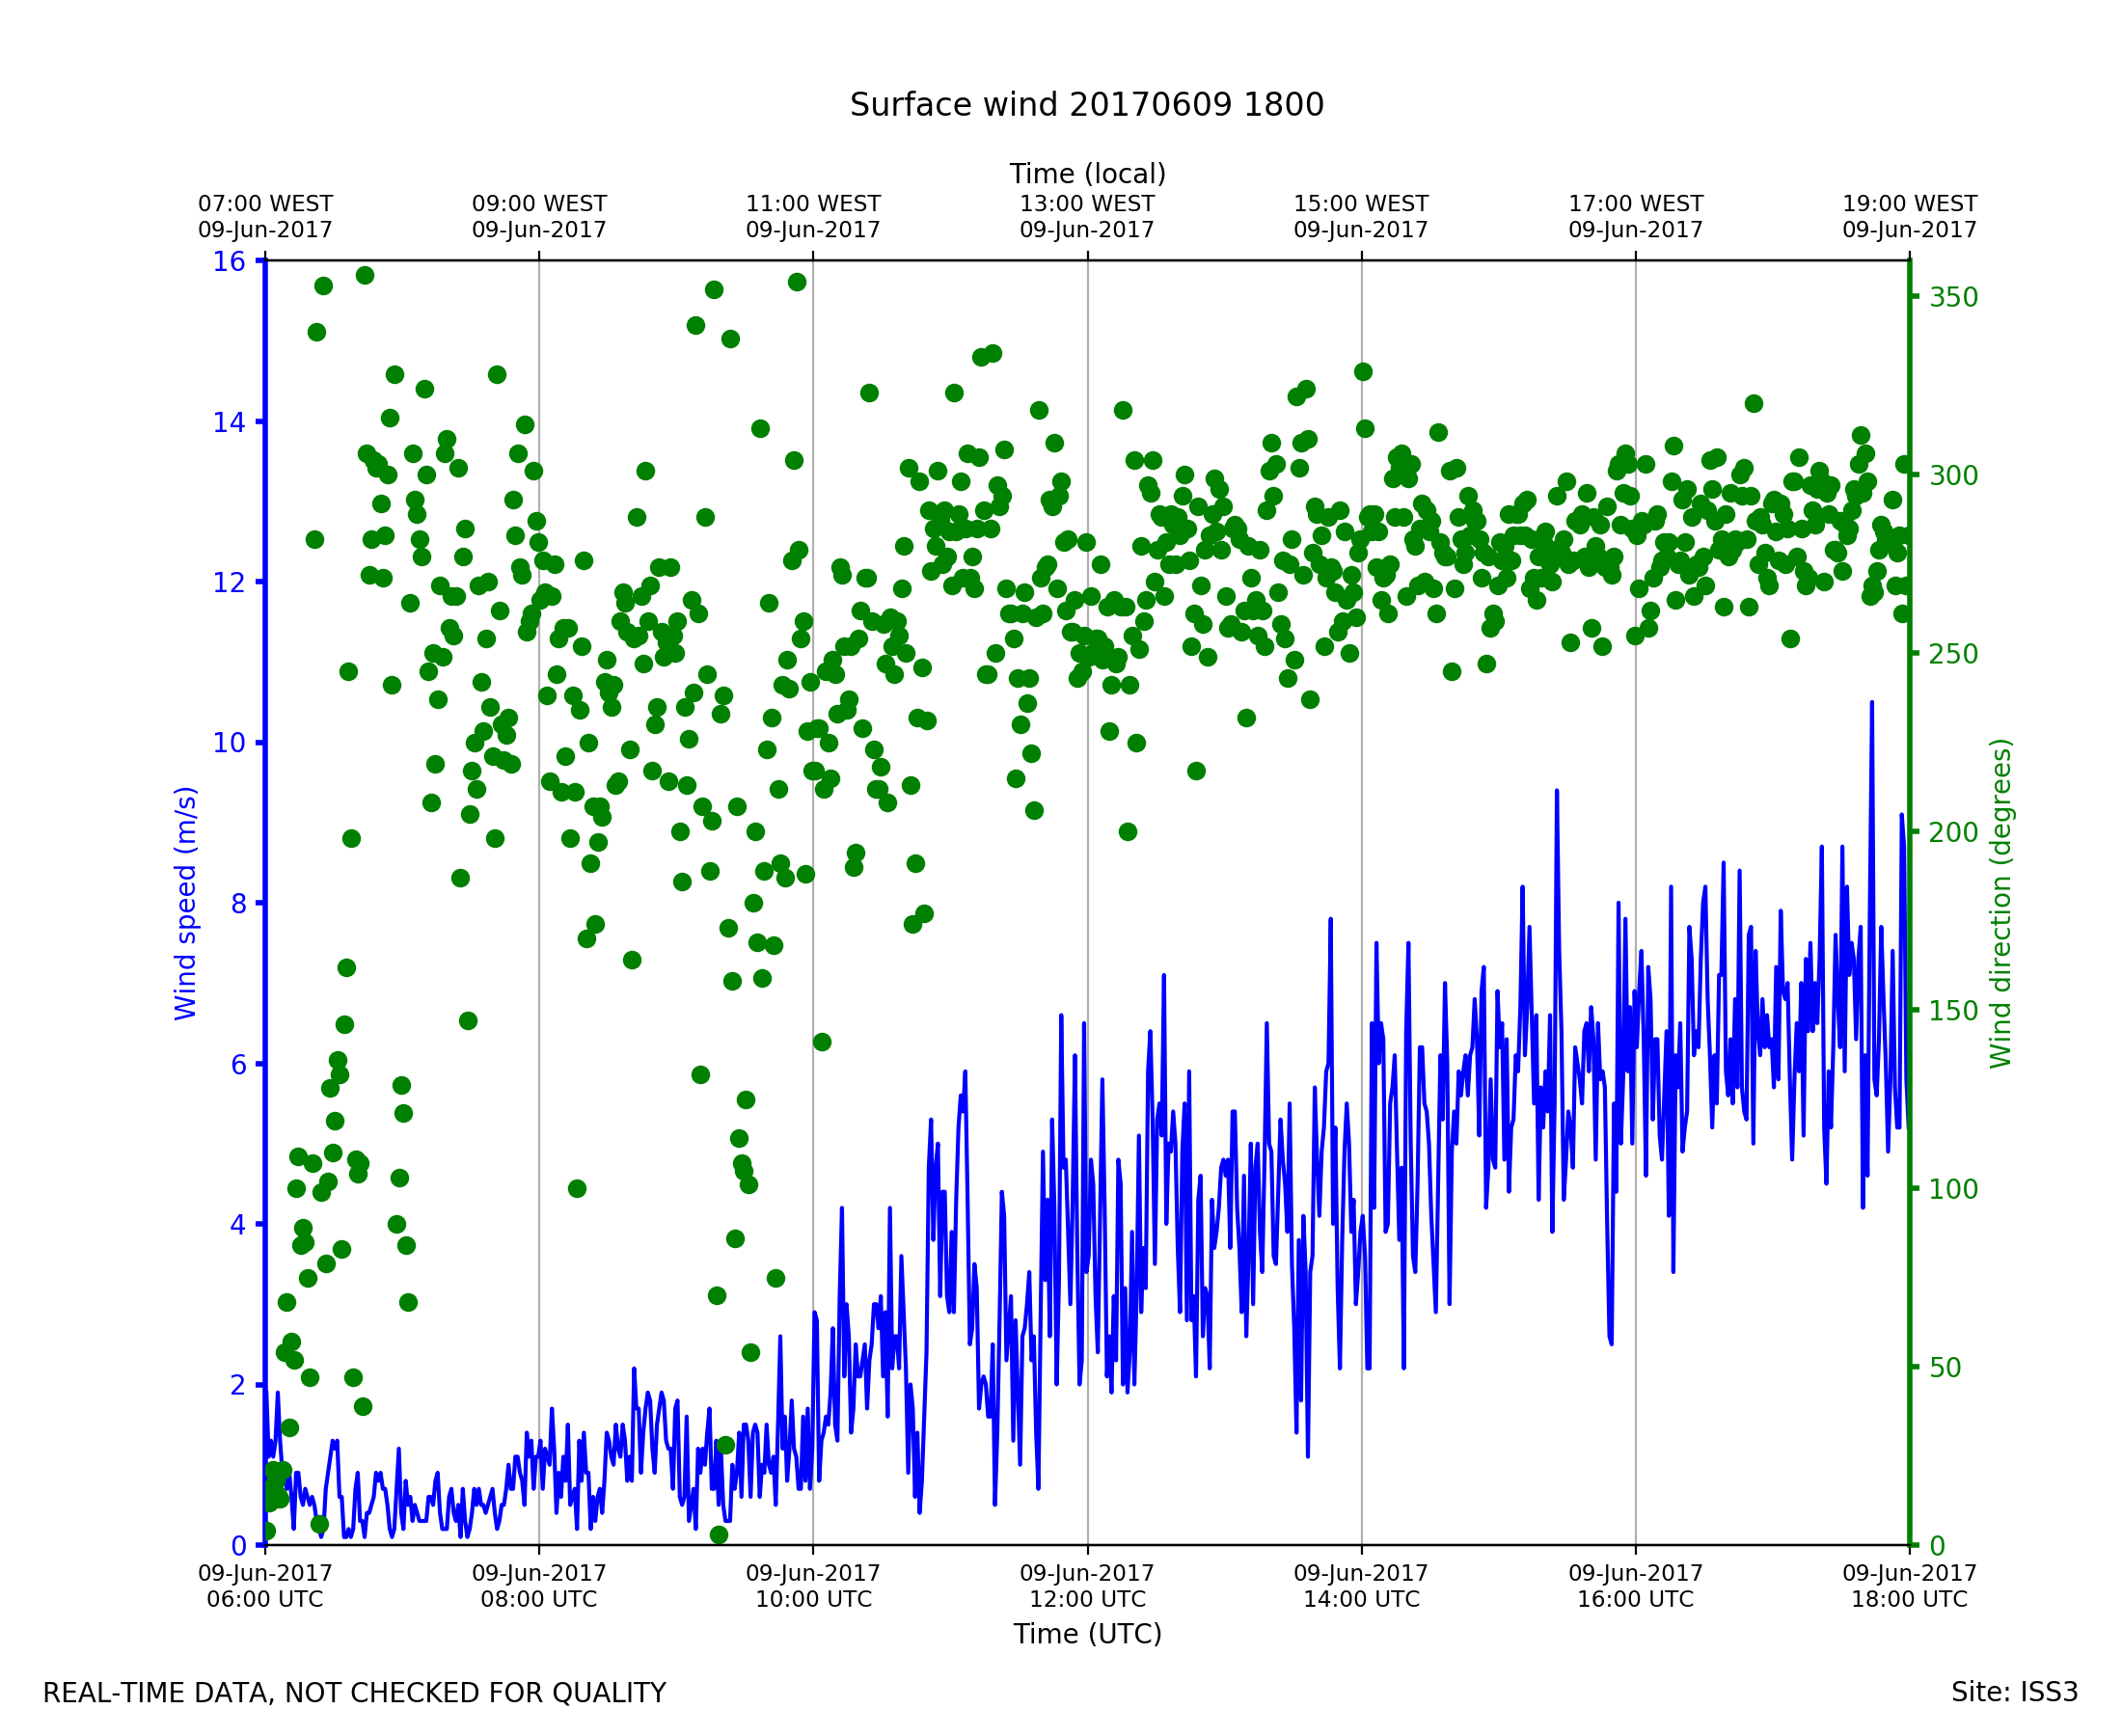Click the 'Wind direction (degrees)' axis label
This screenshot has height=1736, width=2122.
[x=2000, y=903]
